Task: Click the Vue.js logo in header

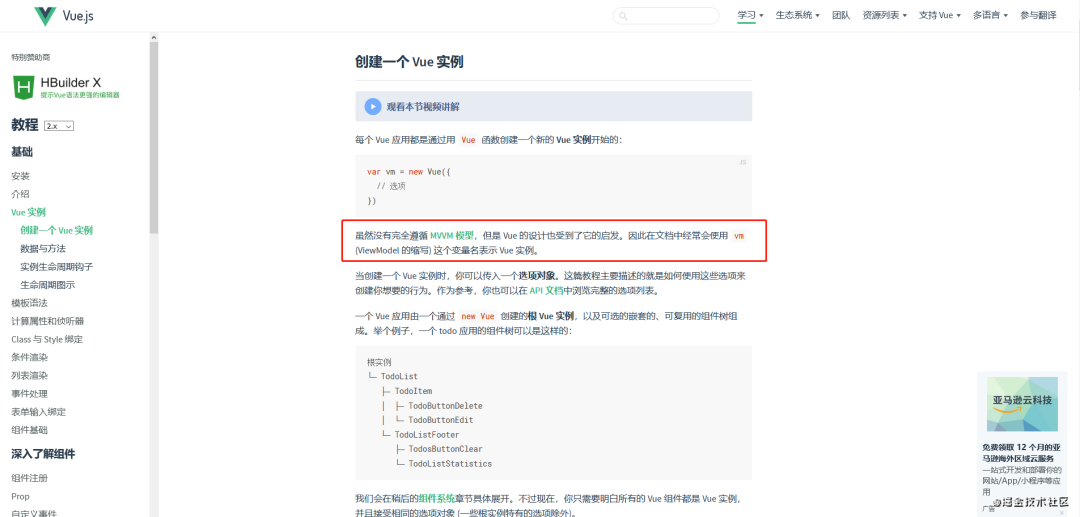Action: pos(64,16)
